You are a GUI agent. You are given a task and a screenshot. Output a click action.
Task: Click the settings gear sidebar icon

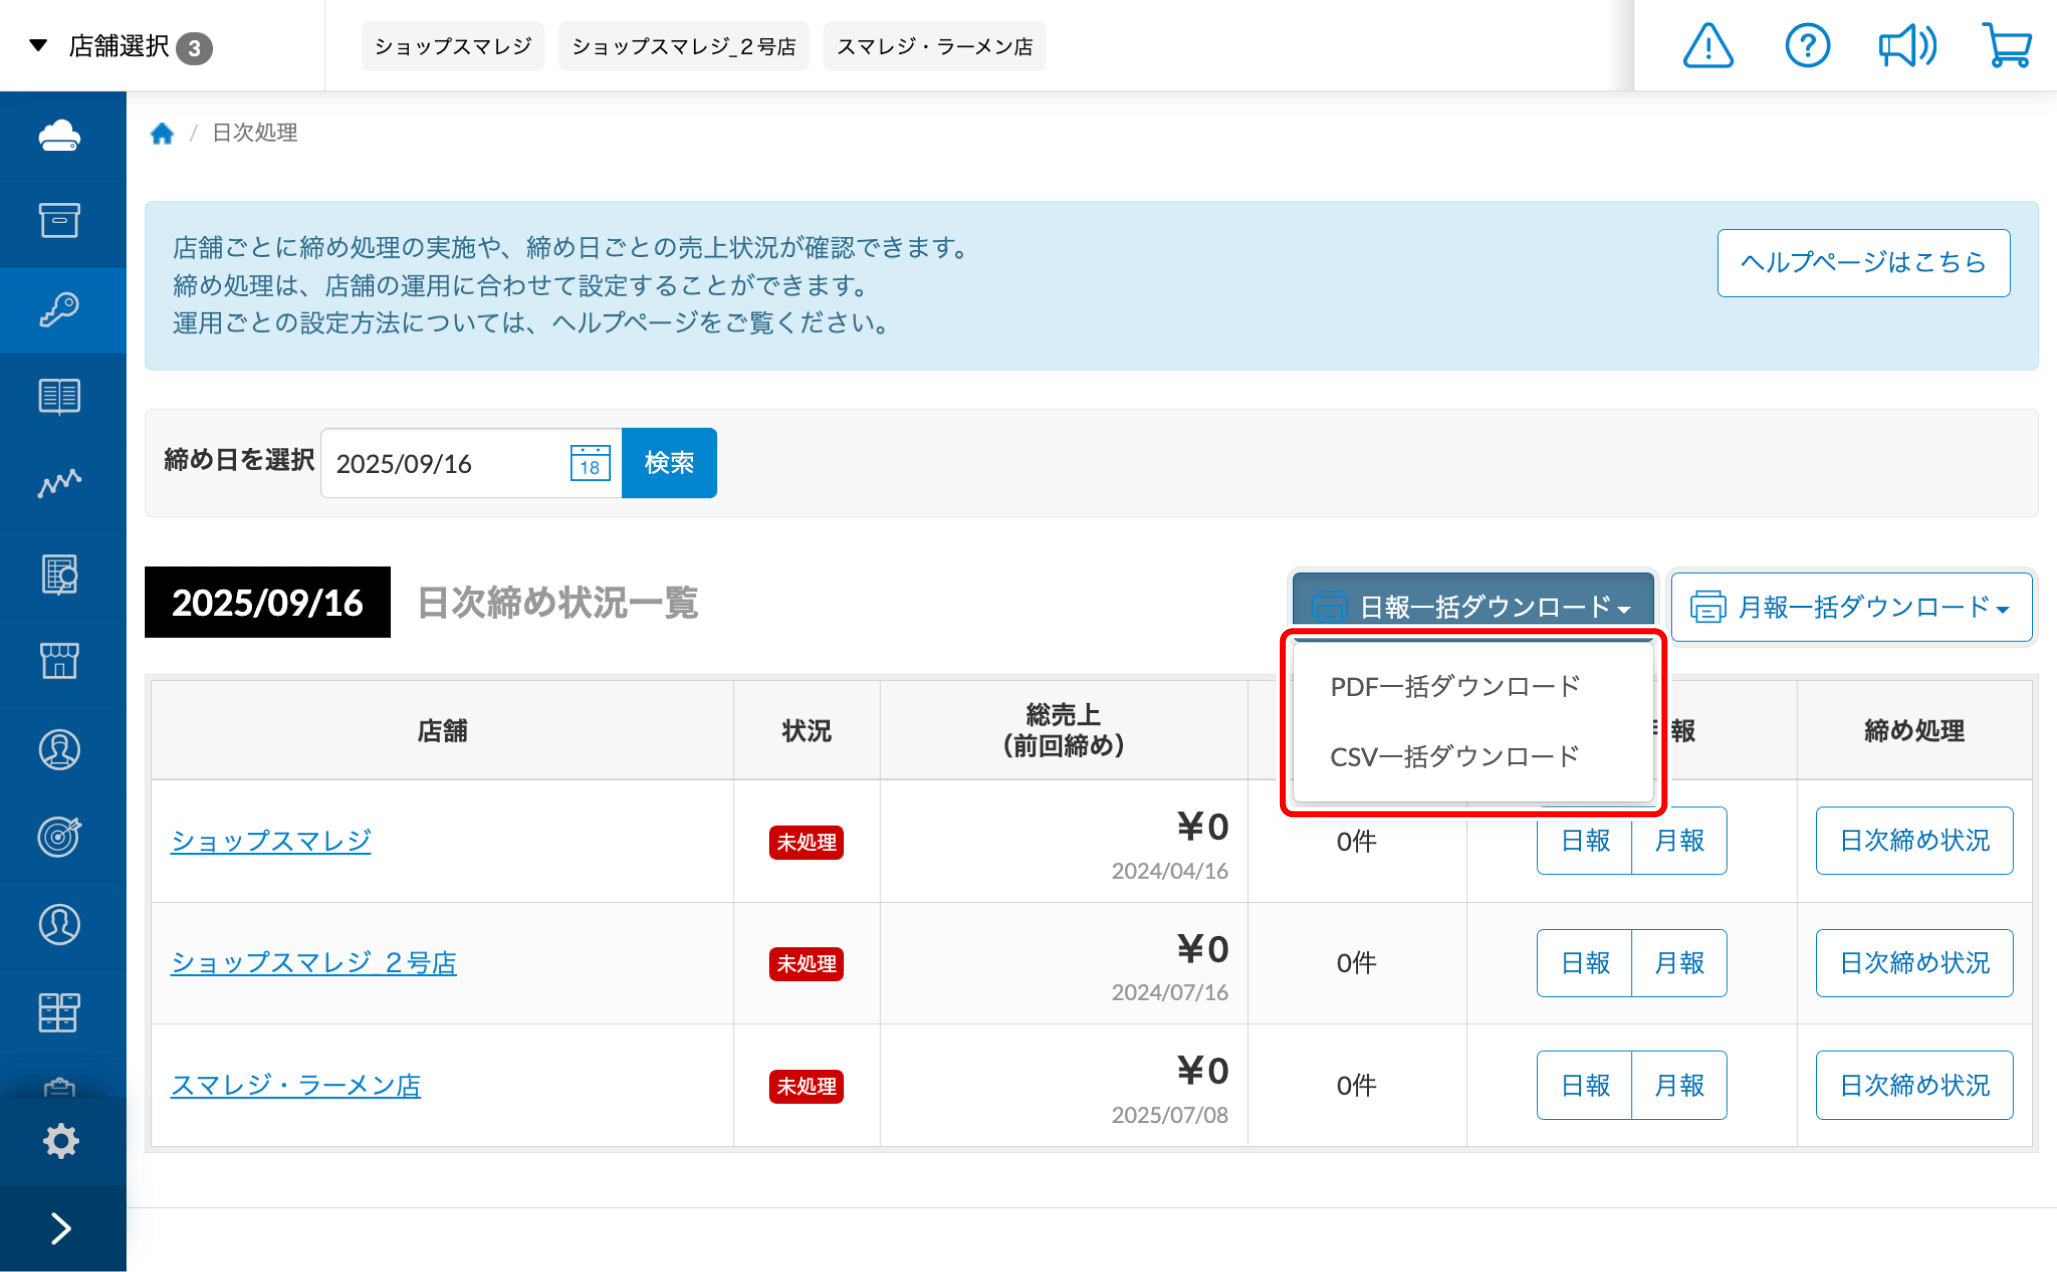tap(61, 1140)
